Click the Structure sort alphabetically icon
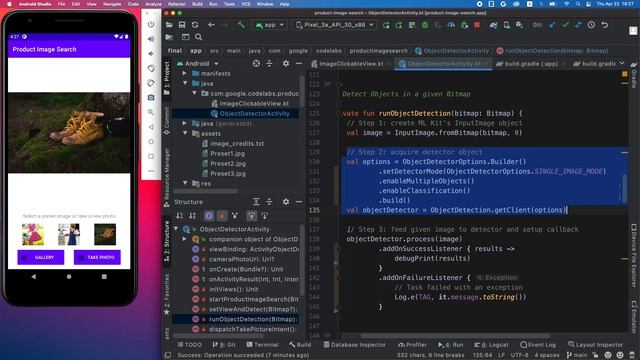The height and width of the screenshot is (360, 640). pyautogui.click(x=192, y=216)
